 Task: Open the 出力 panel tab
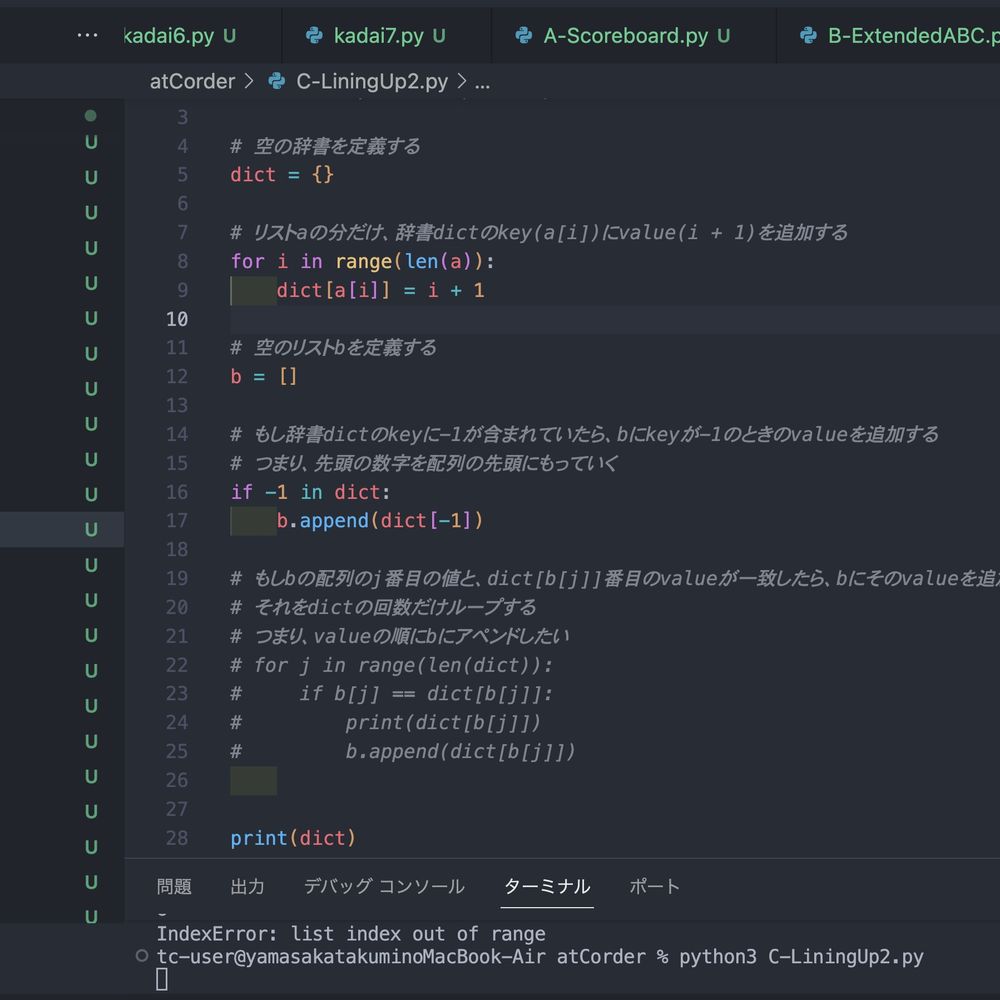(x=247, y=886)
